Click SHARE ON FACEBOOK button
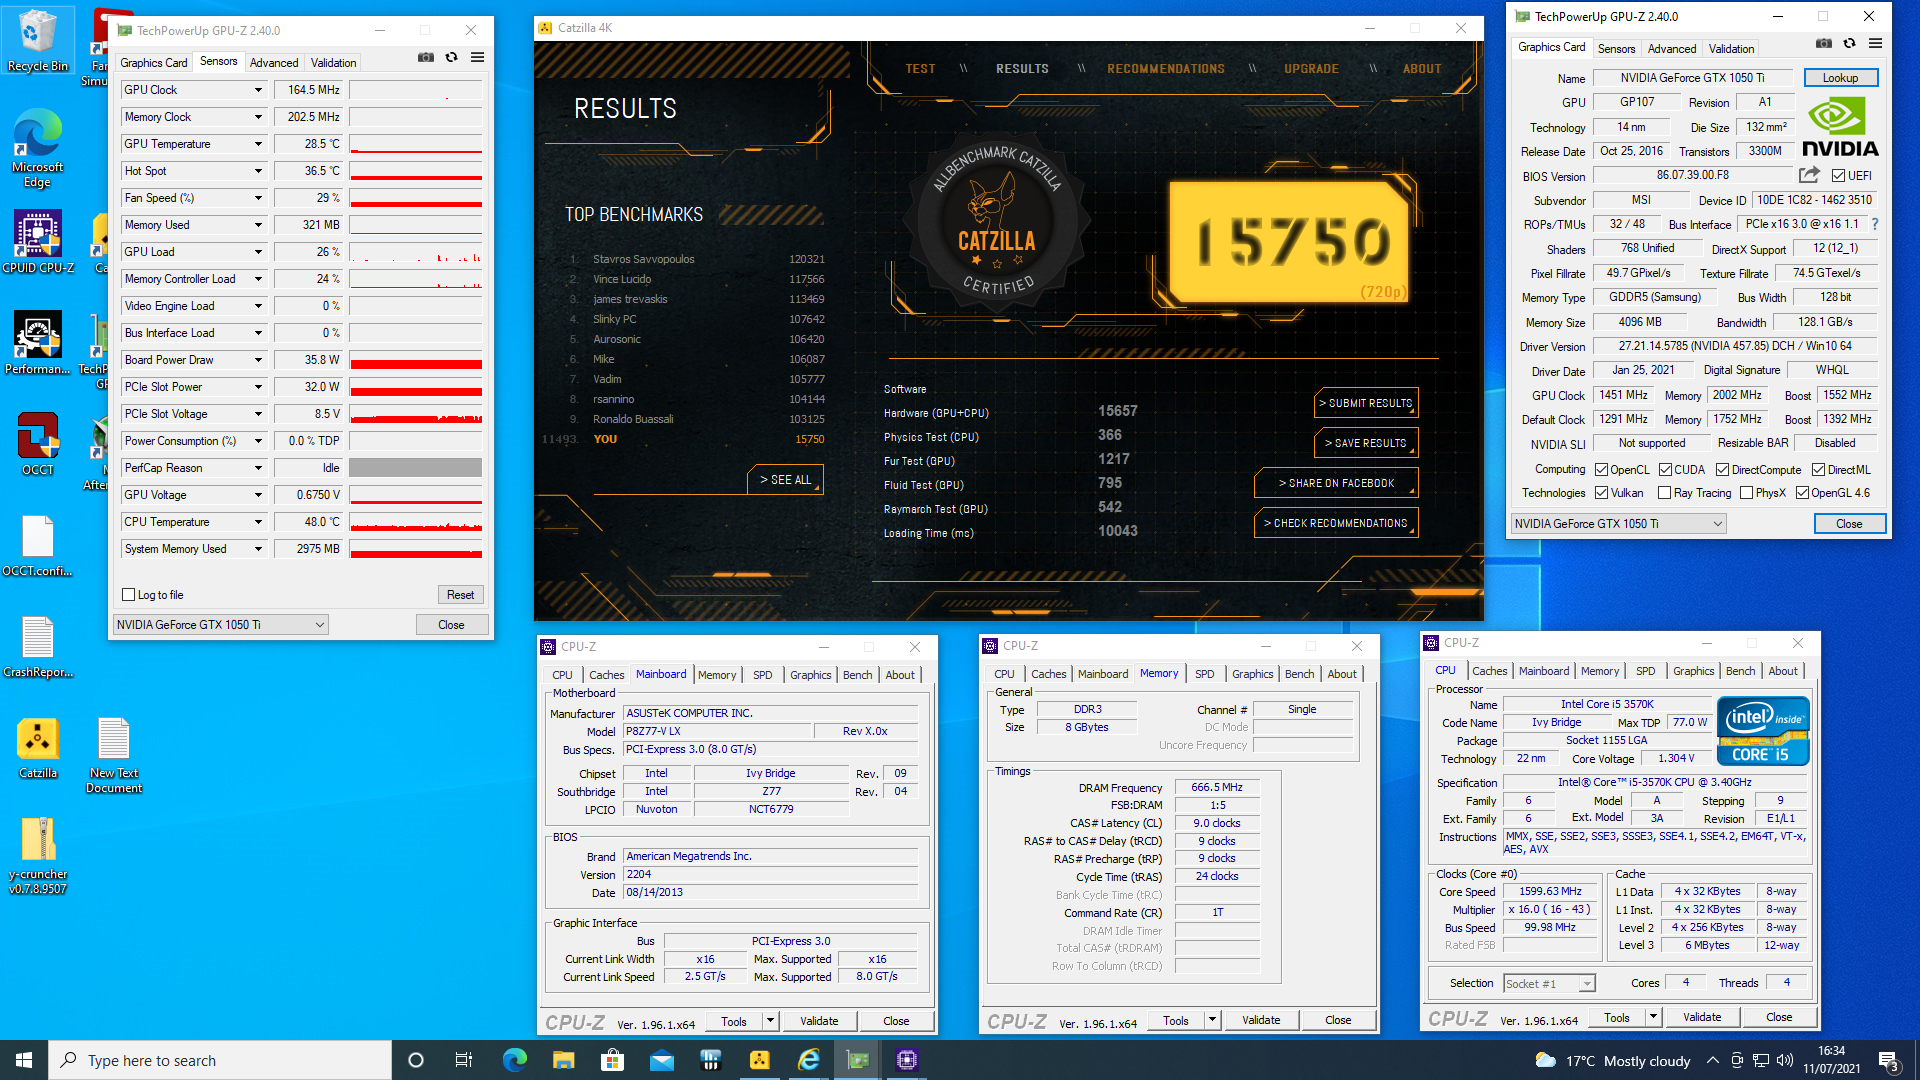 click(1336, 483)
